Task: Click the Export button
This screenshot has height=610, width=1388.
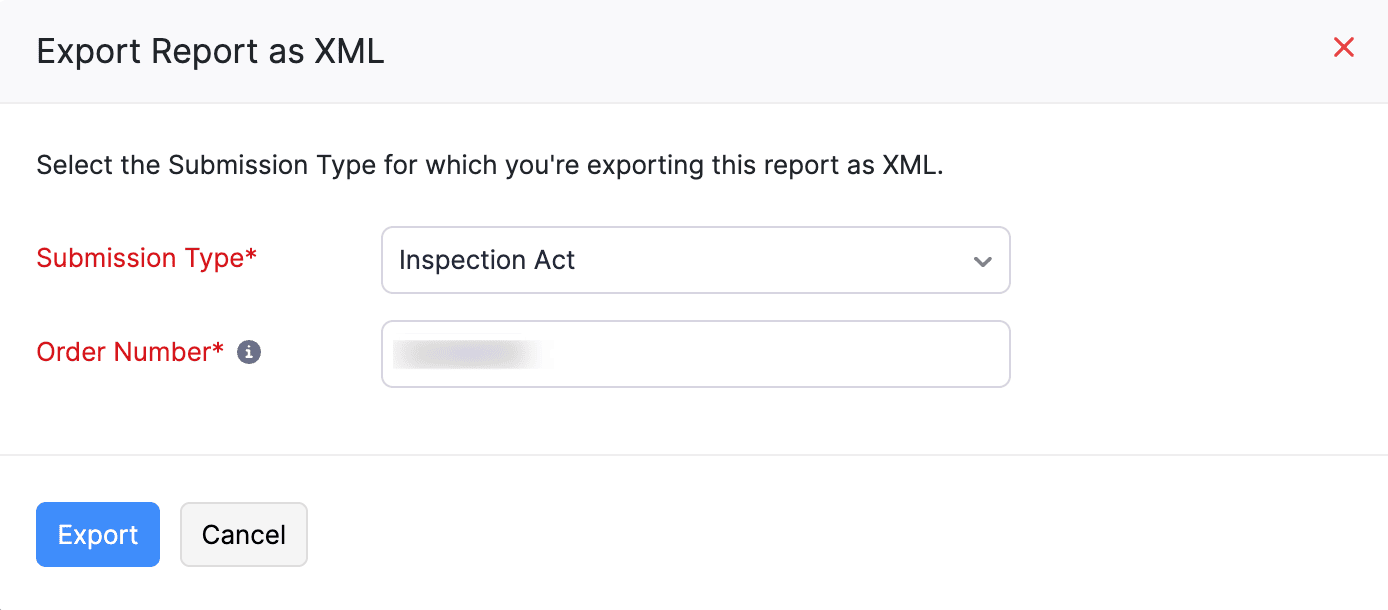Action: (x=97, y=534)
